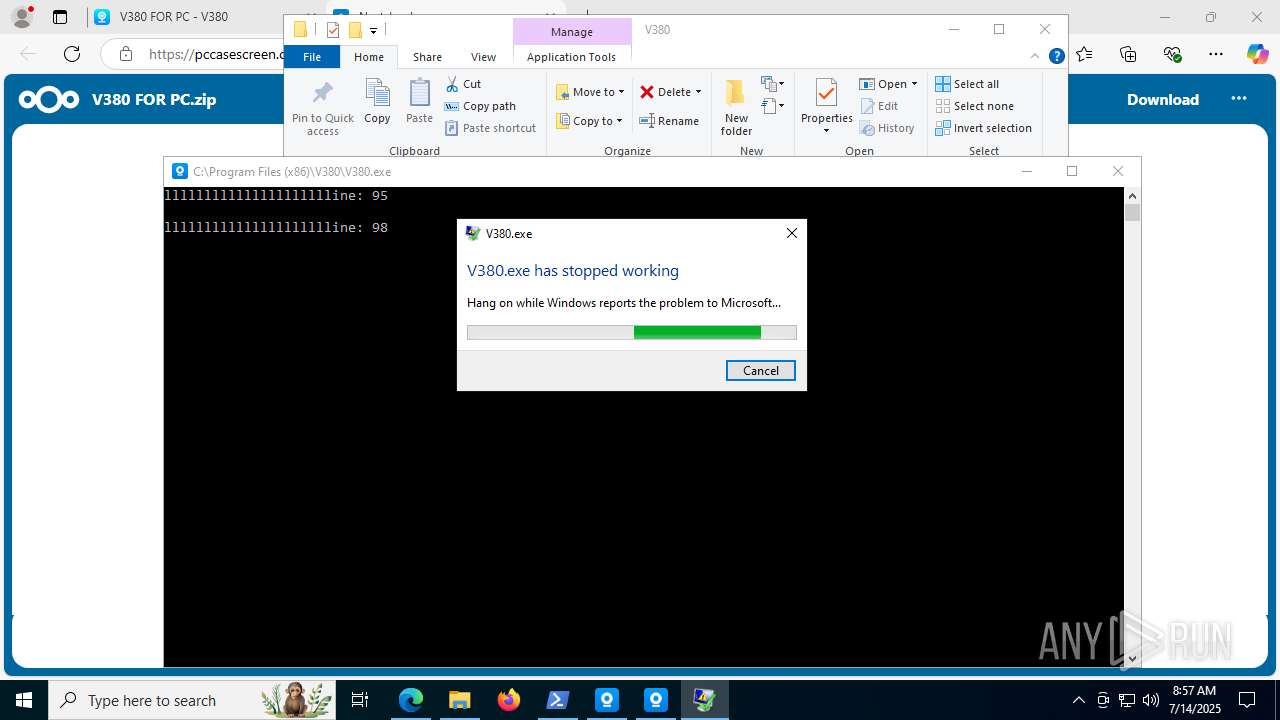Open the Move to dropdown

tap(590, 92)
